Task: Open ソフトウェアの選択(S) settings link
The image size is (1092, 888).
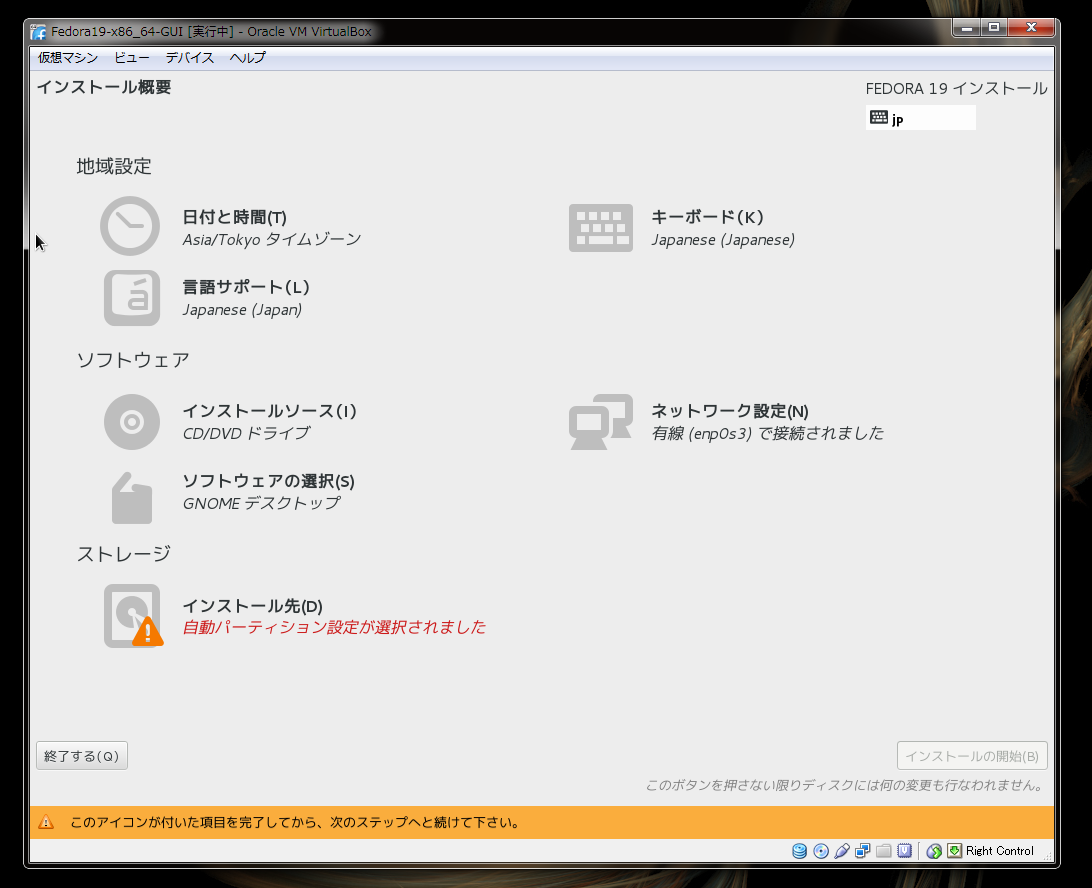Action: [268, 481]
